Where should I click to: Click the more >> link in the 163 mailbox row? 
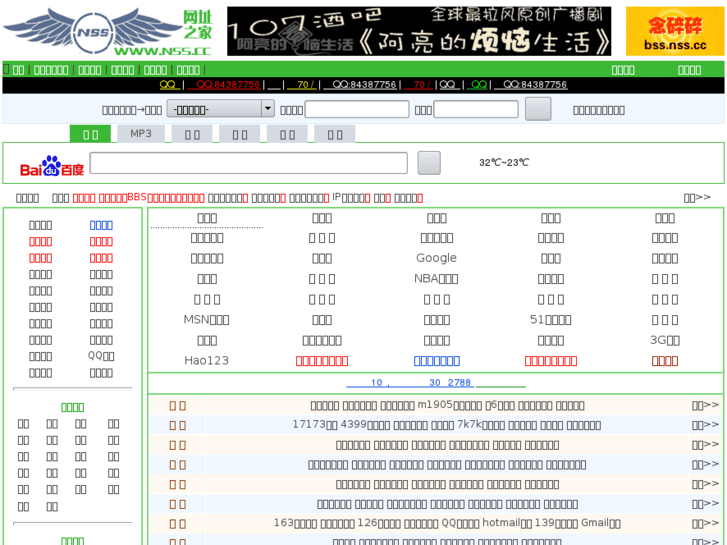(x=705, y=523)
